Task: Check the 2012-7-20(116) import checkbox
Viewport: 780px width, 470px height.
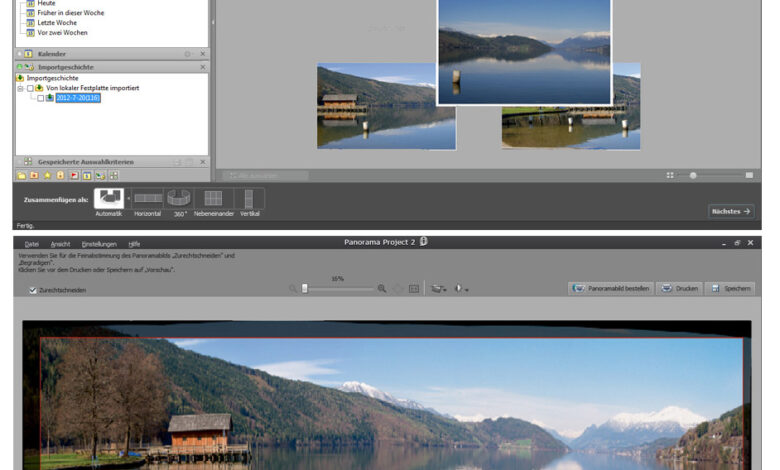Action: pos(40,98)
